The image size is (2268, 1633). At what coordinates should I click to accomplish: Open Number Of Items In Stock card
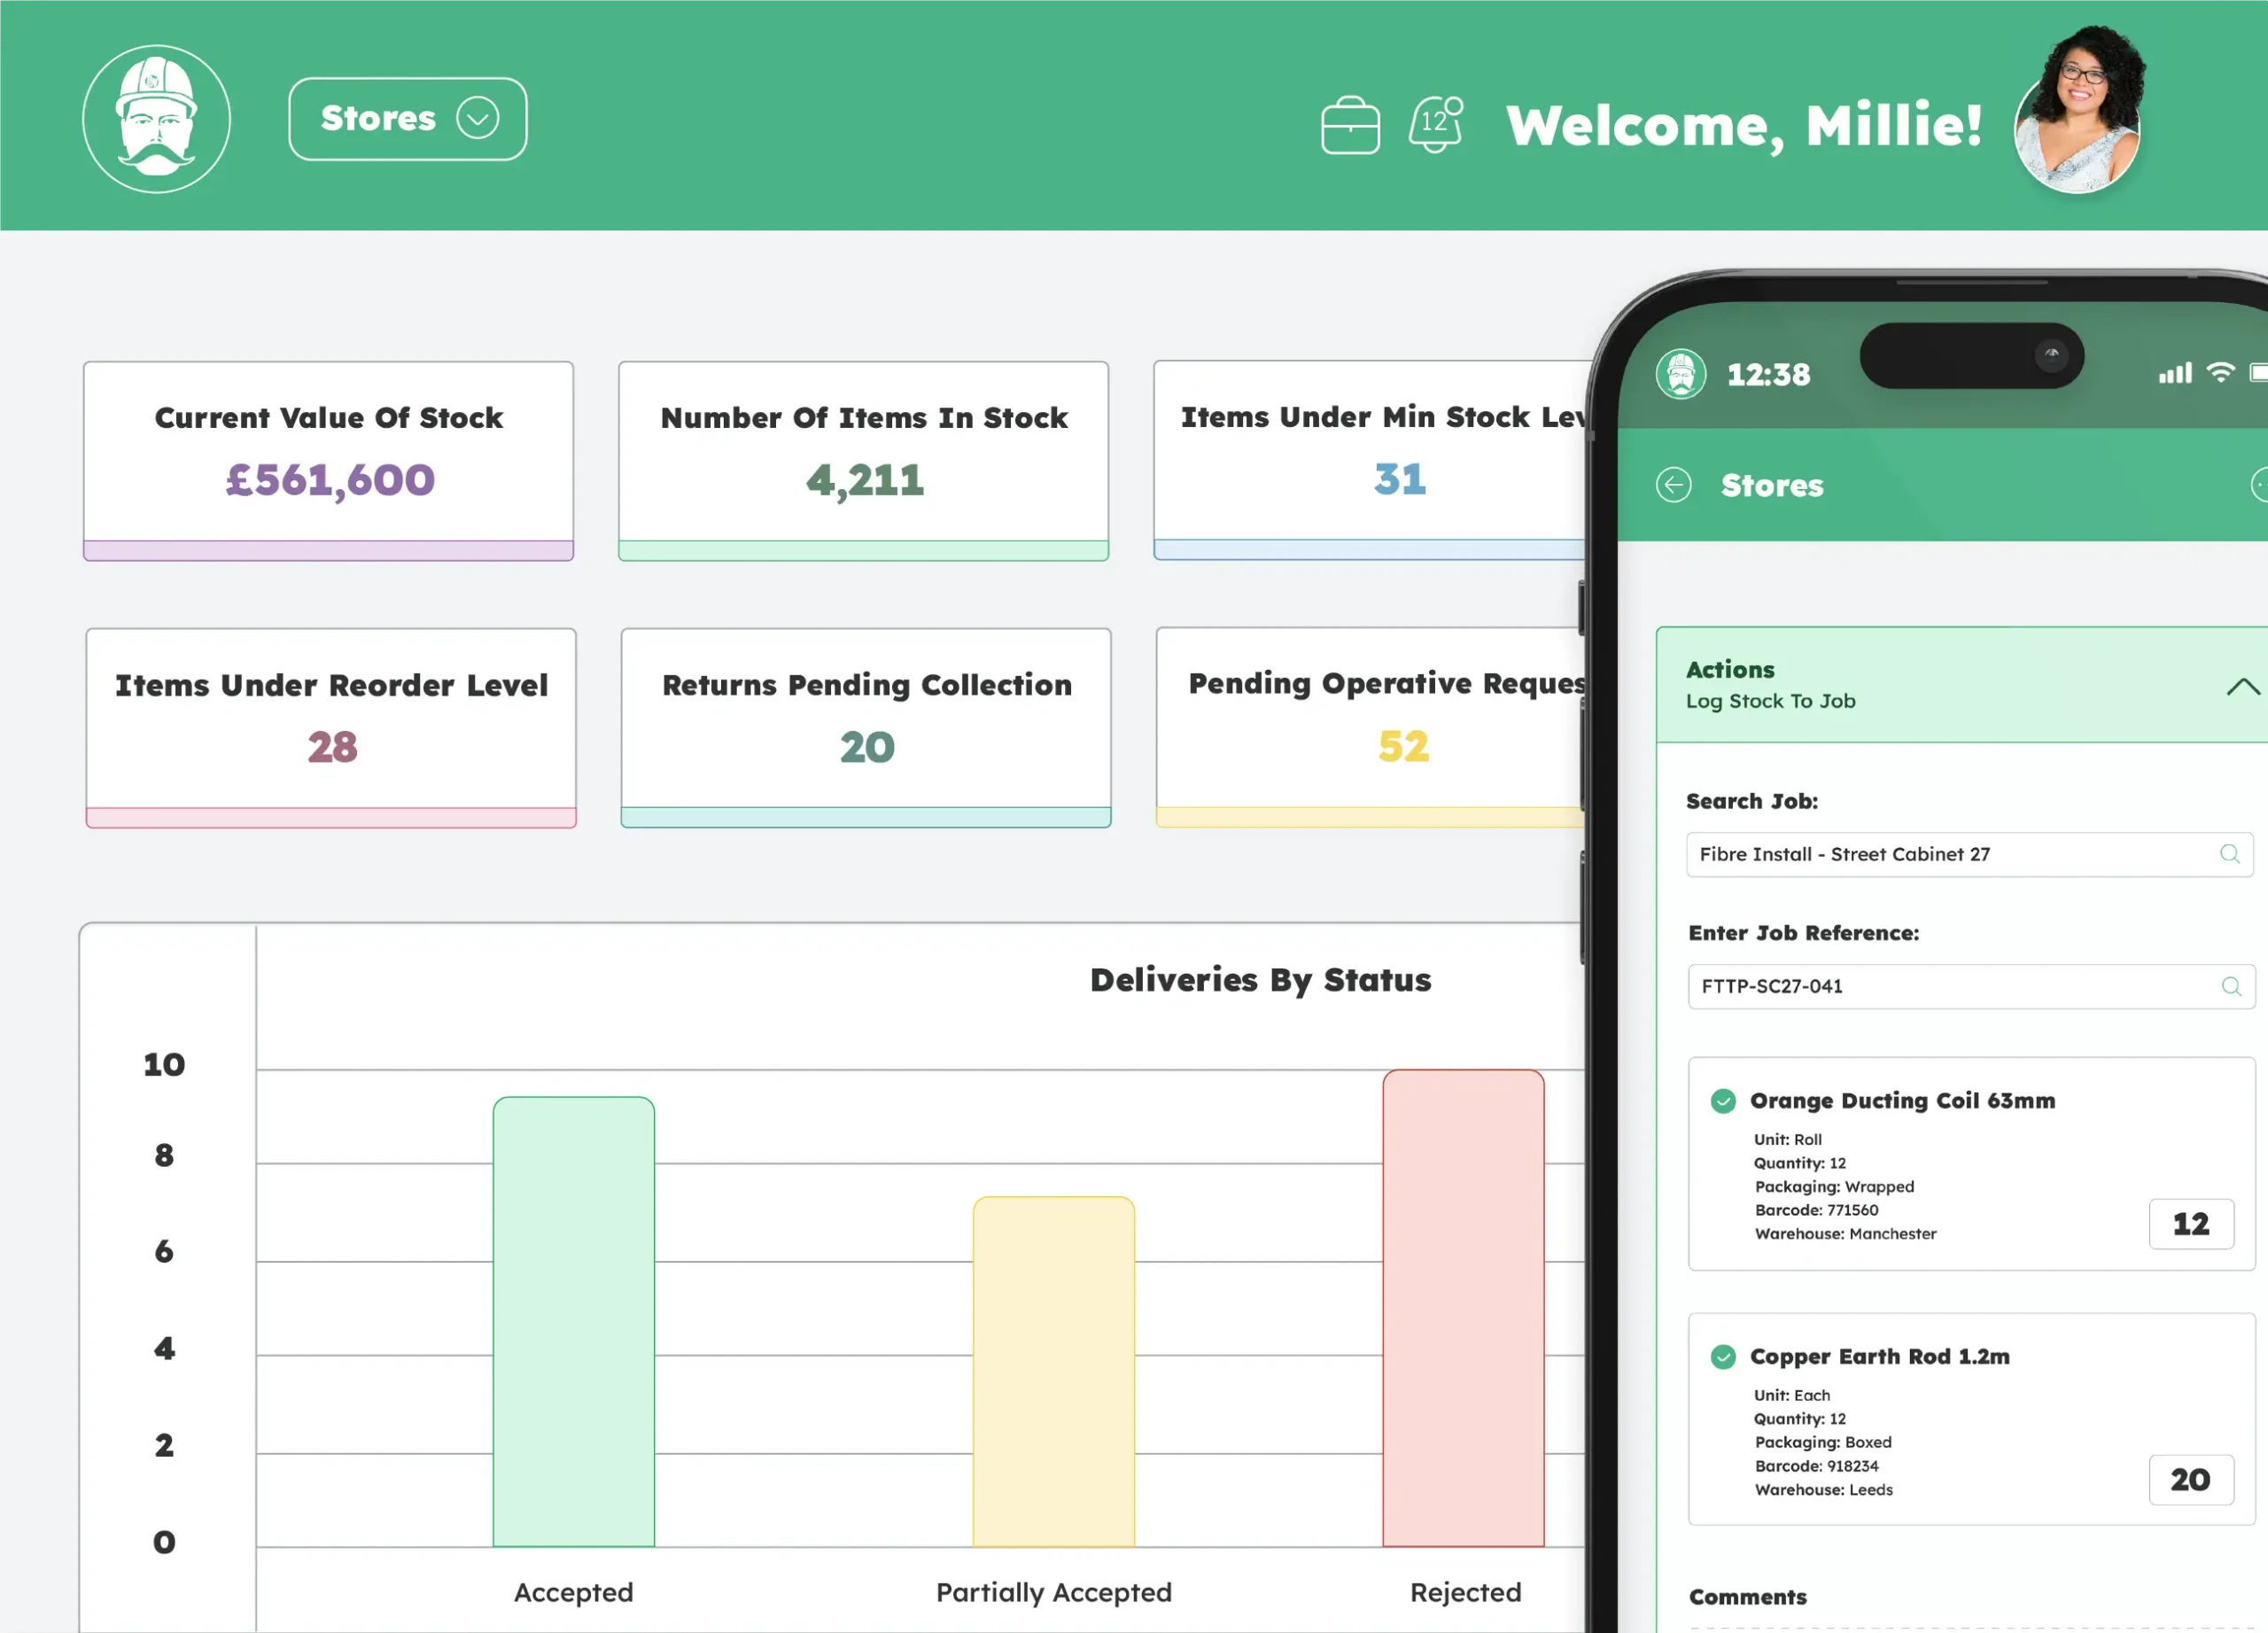tap(864, 461)
